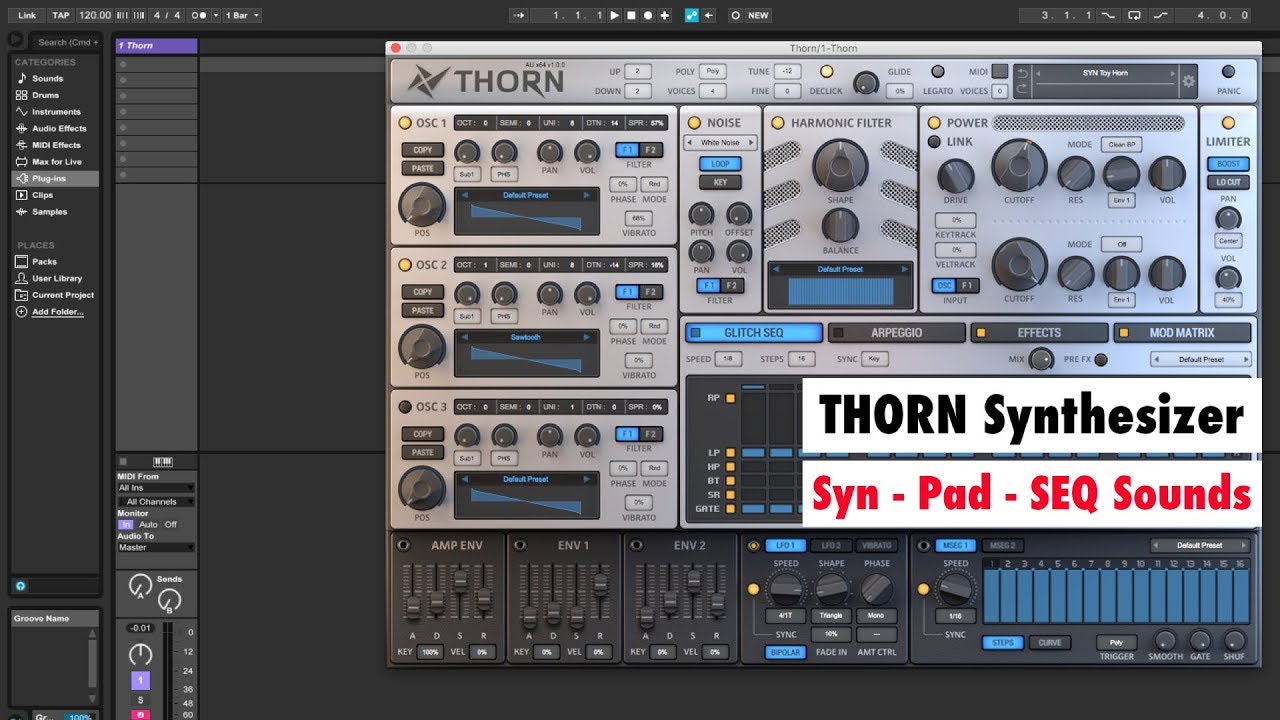Open Max for Live category
The image size is (1280, 720).
click(x=56, y=162)
